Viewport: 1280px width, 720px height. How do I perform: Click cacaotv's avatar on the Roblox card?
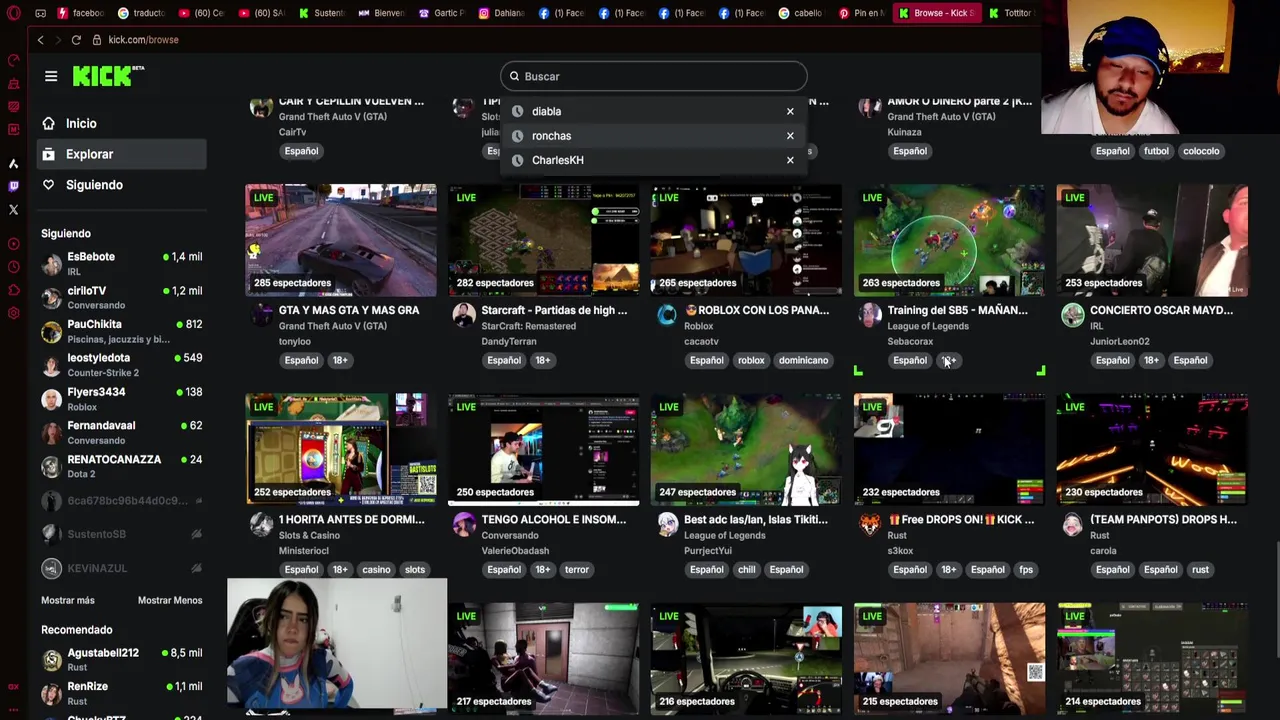(667, 316)
